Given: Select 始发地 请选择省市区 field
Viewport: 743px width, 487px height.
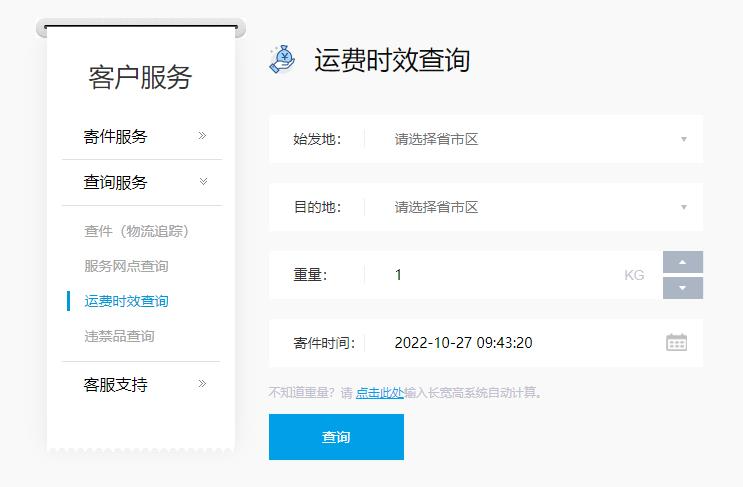Looking at the screenshot, I should pos(486,139).
